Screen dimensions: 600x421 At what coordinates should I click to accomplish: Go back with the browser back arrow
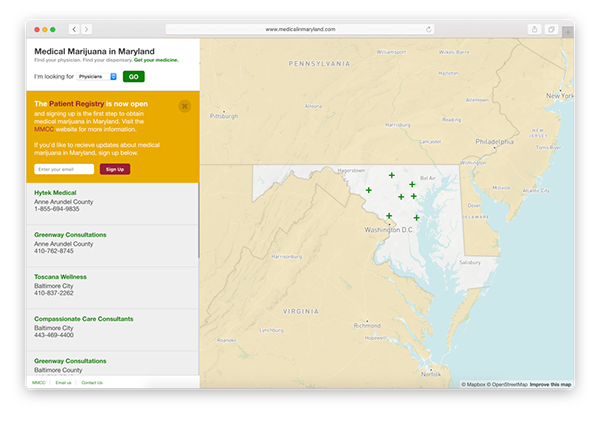pyautogui.click(x=74, y=29)
